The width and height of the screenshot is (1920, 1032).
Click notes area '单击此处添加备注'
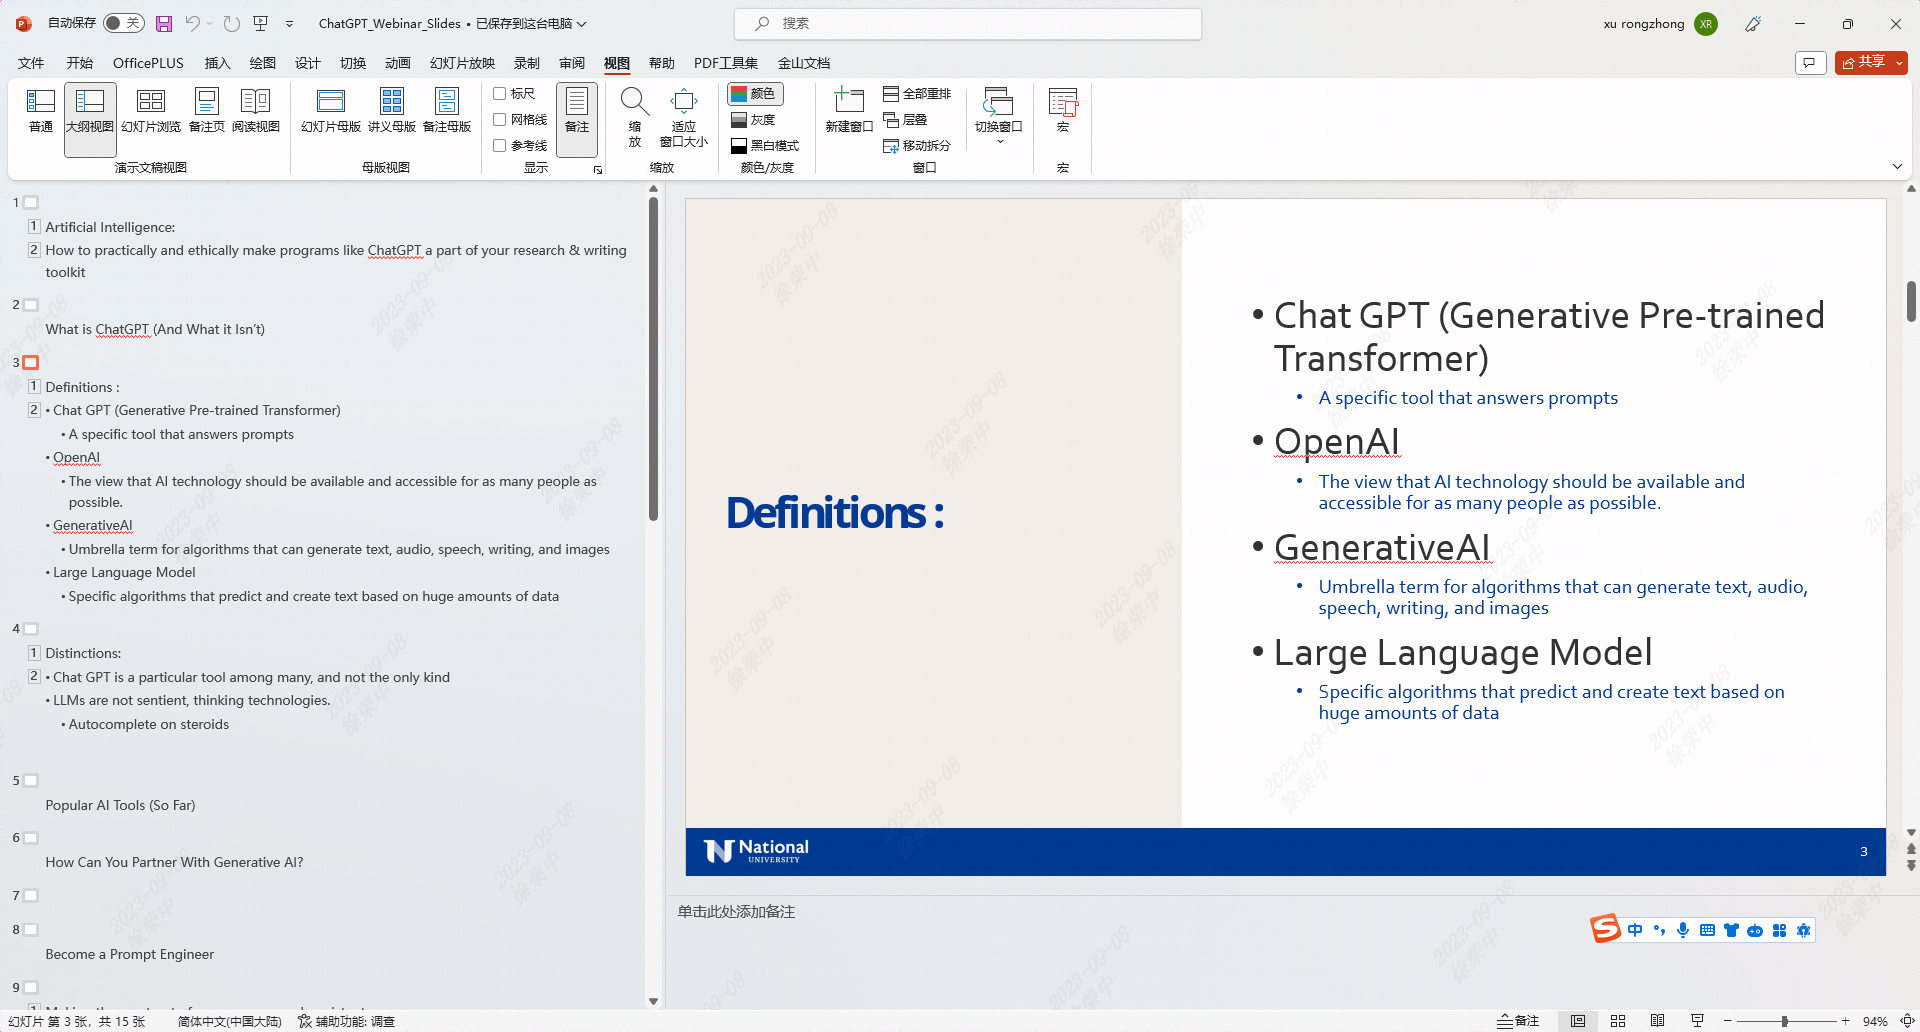736,912
